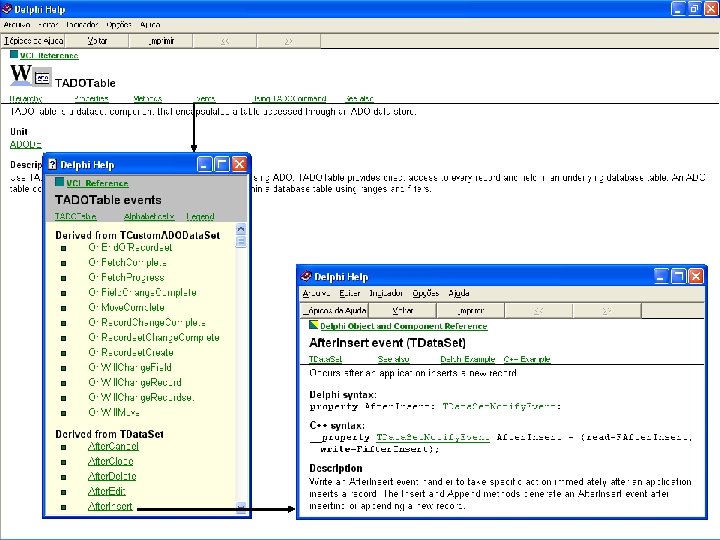Image resolution: width=720 pixels, height=540 pixels.
Task: Click the W logo next to TADOTable title
Action: (21, 75)
